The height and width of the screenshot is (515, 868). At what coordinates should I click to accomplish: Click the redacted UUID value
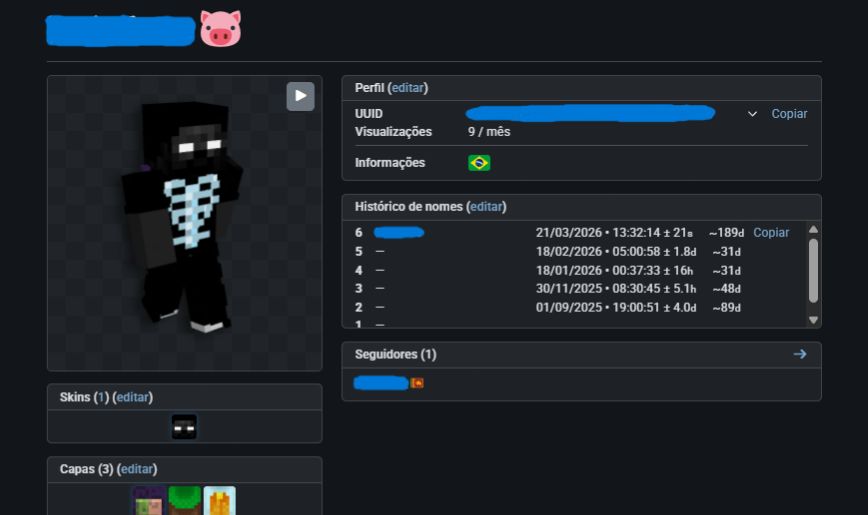[590, 113]
